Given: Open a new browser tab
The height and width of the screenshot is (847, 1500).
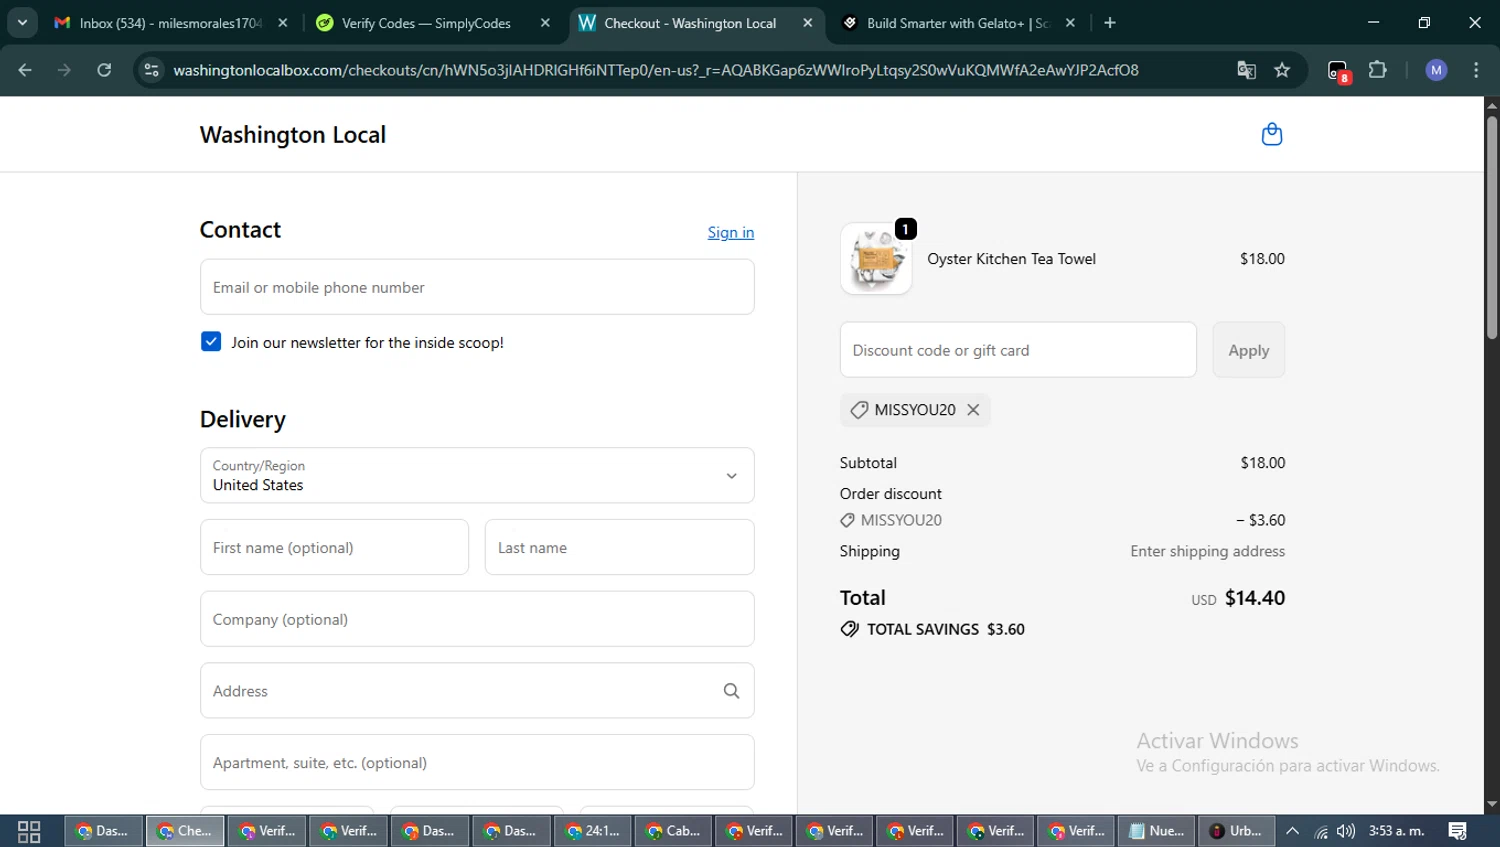Looking at the screenshot, I should 1110,23.
